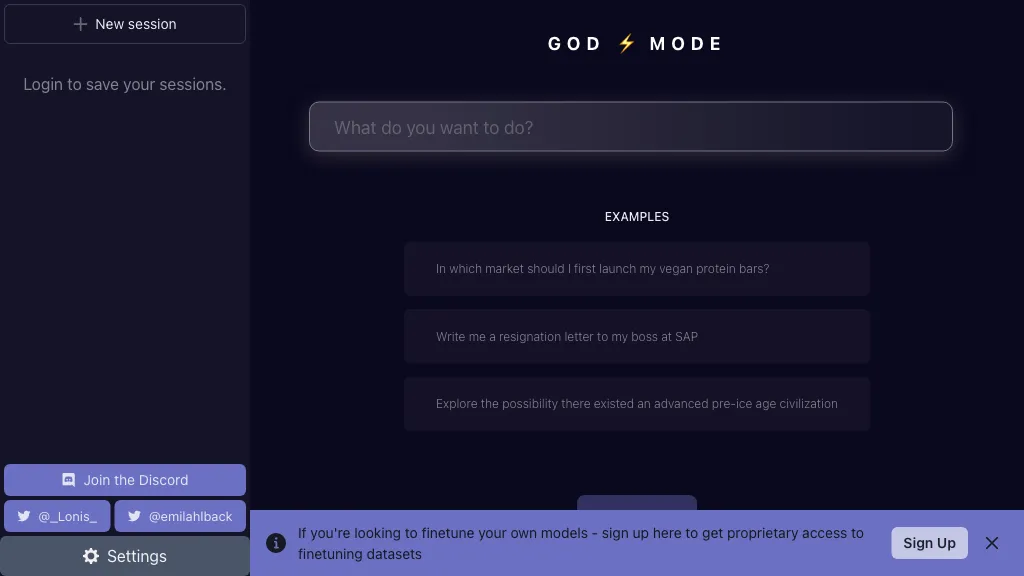Click the "New session" text label

coord(136,24)
